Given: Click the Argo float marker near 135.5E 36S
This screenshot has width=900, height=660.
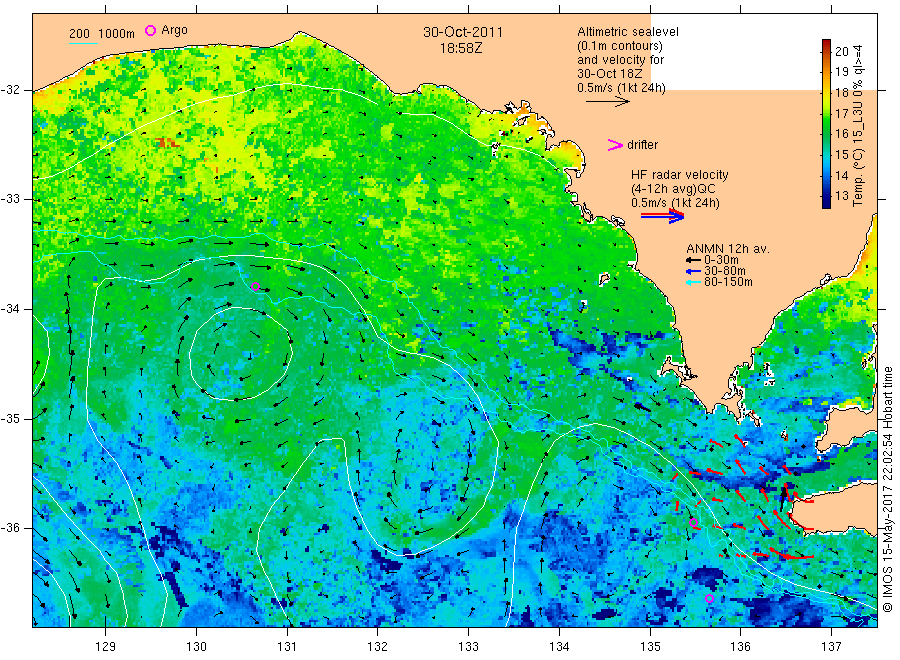Looking at the screenshot, I should click(693, 523).
